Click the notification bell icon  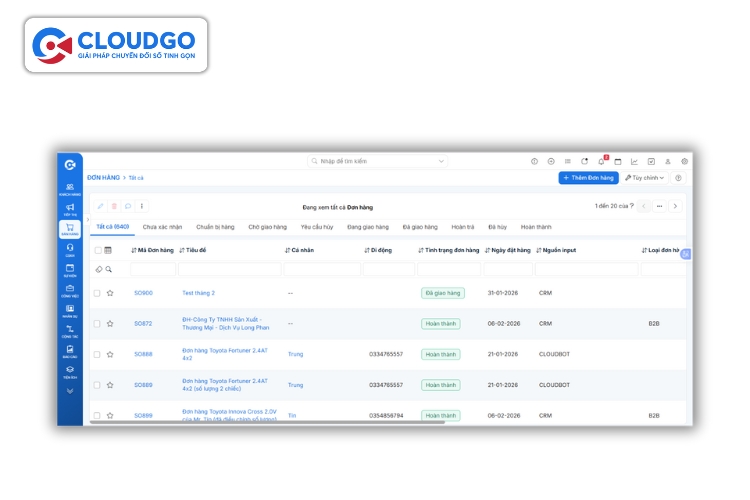(601, 161)
